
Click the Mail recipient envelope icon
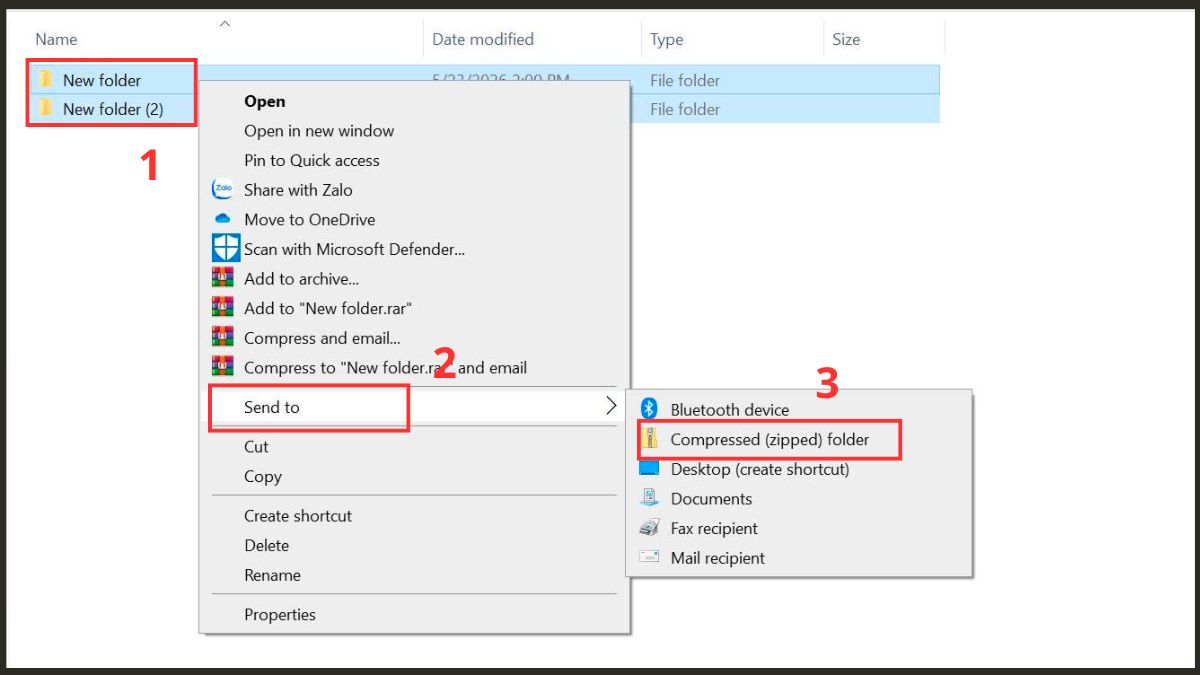click(650, 558)
